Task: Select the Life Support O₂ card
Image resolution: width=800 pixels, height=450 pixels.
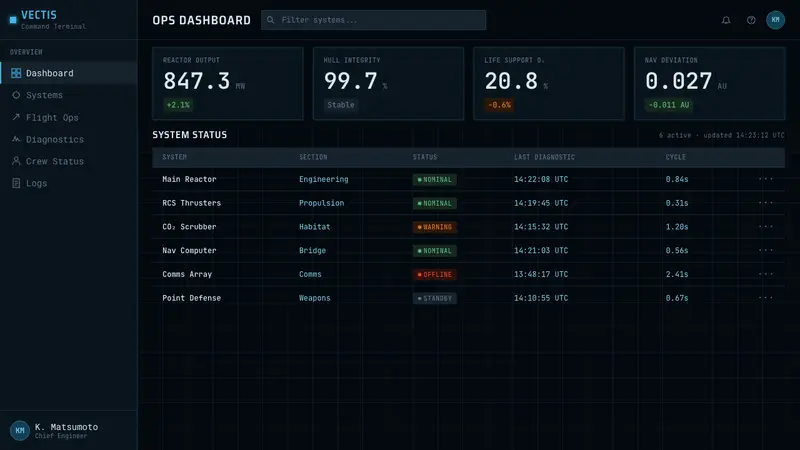Action: (549, 84)
